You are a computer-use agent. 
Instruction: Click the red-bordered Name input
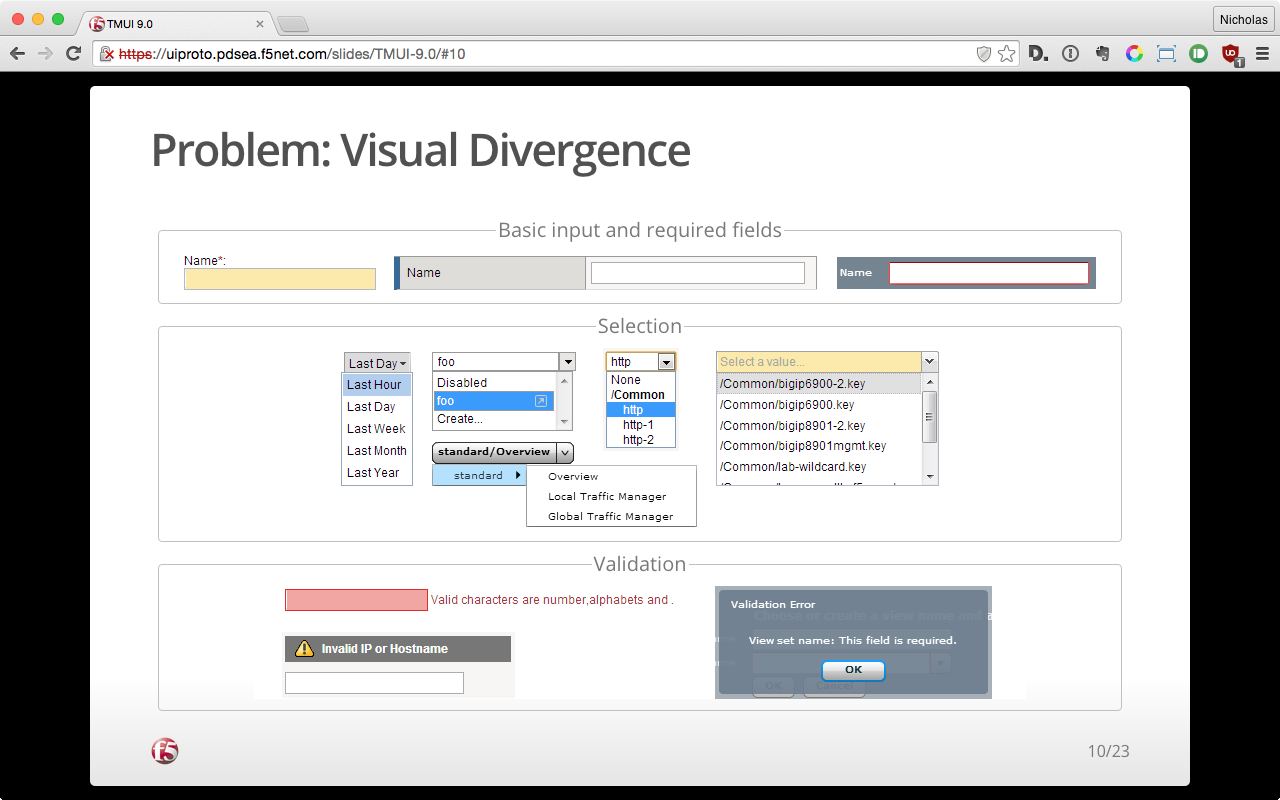pyautogui.click(x=989, y=273)
